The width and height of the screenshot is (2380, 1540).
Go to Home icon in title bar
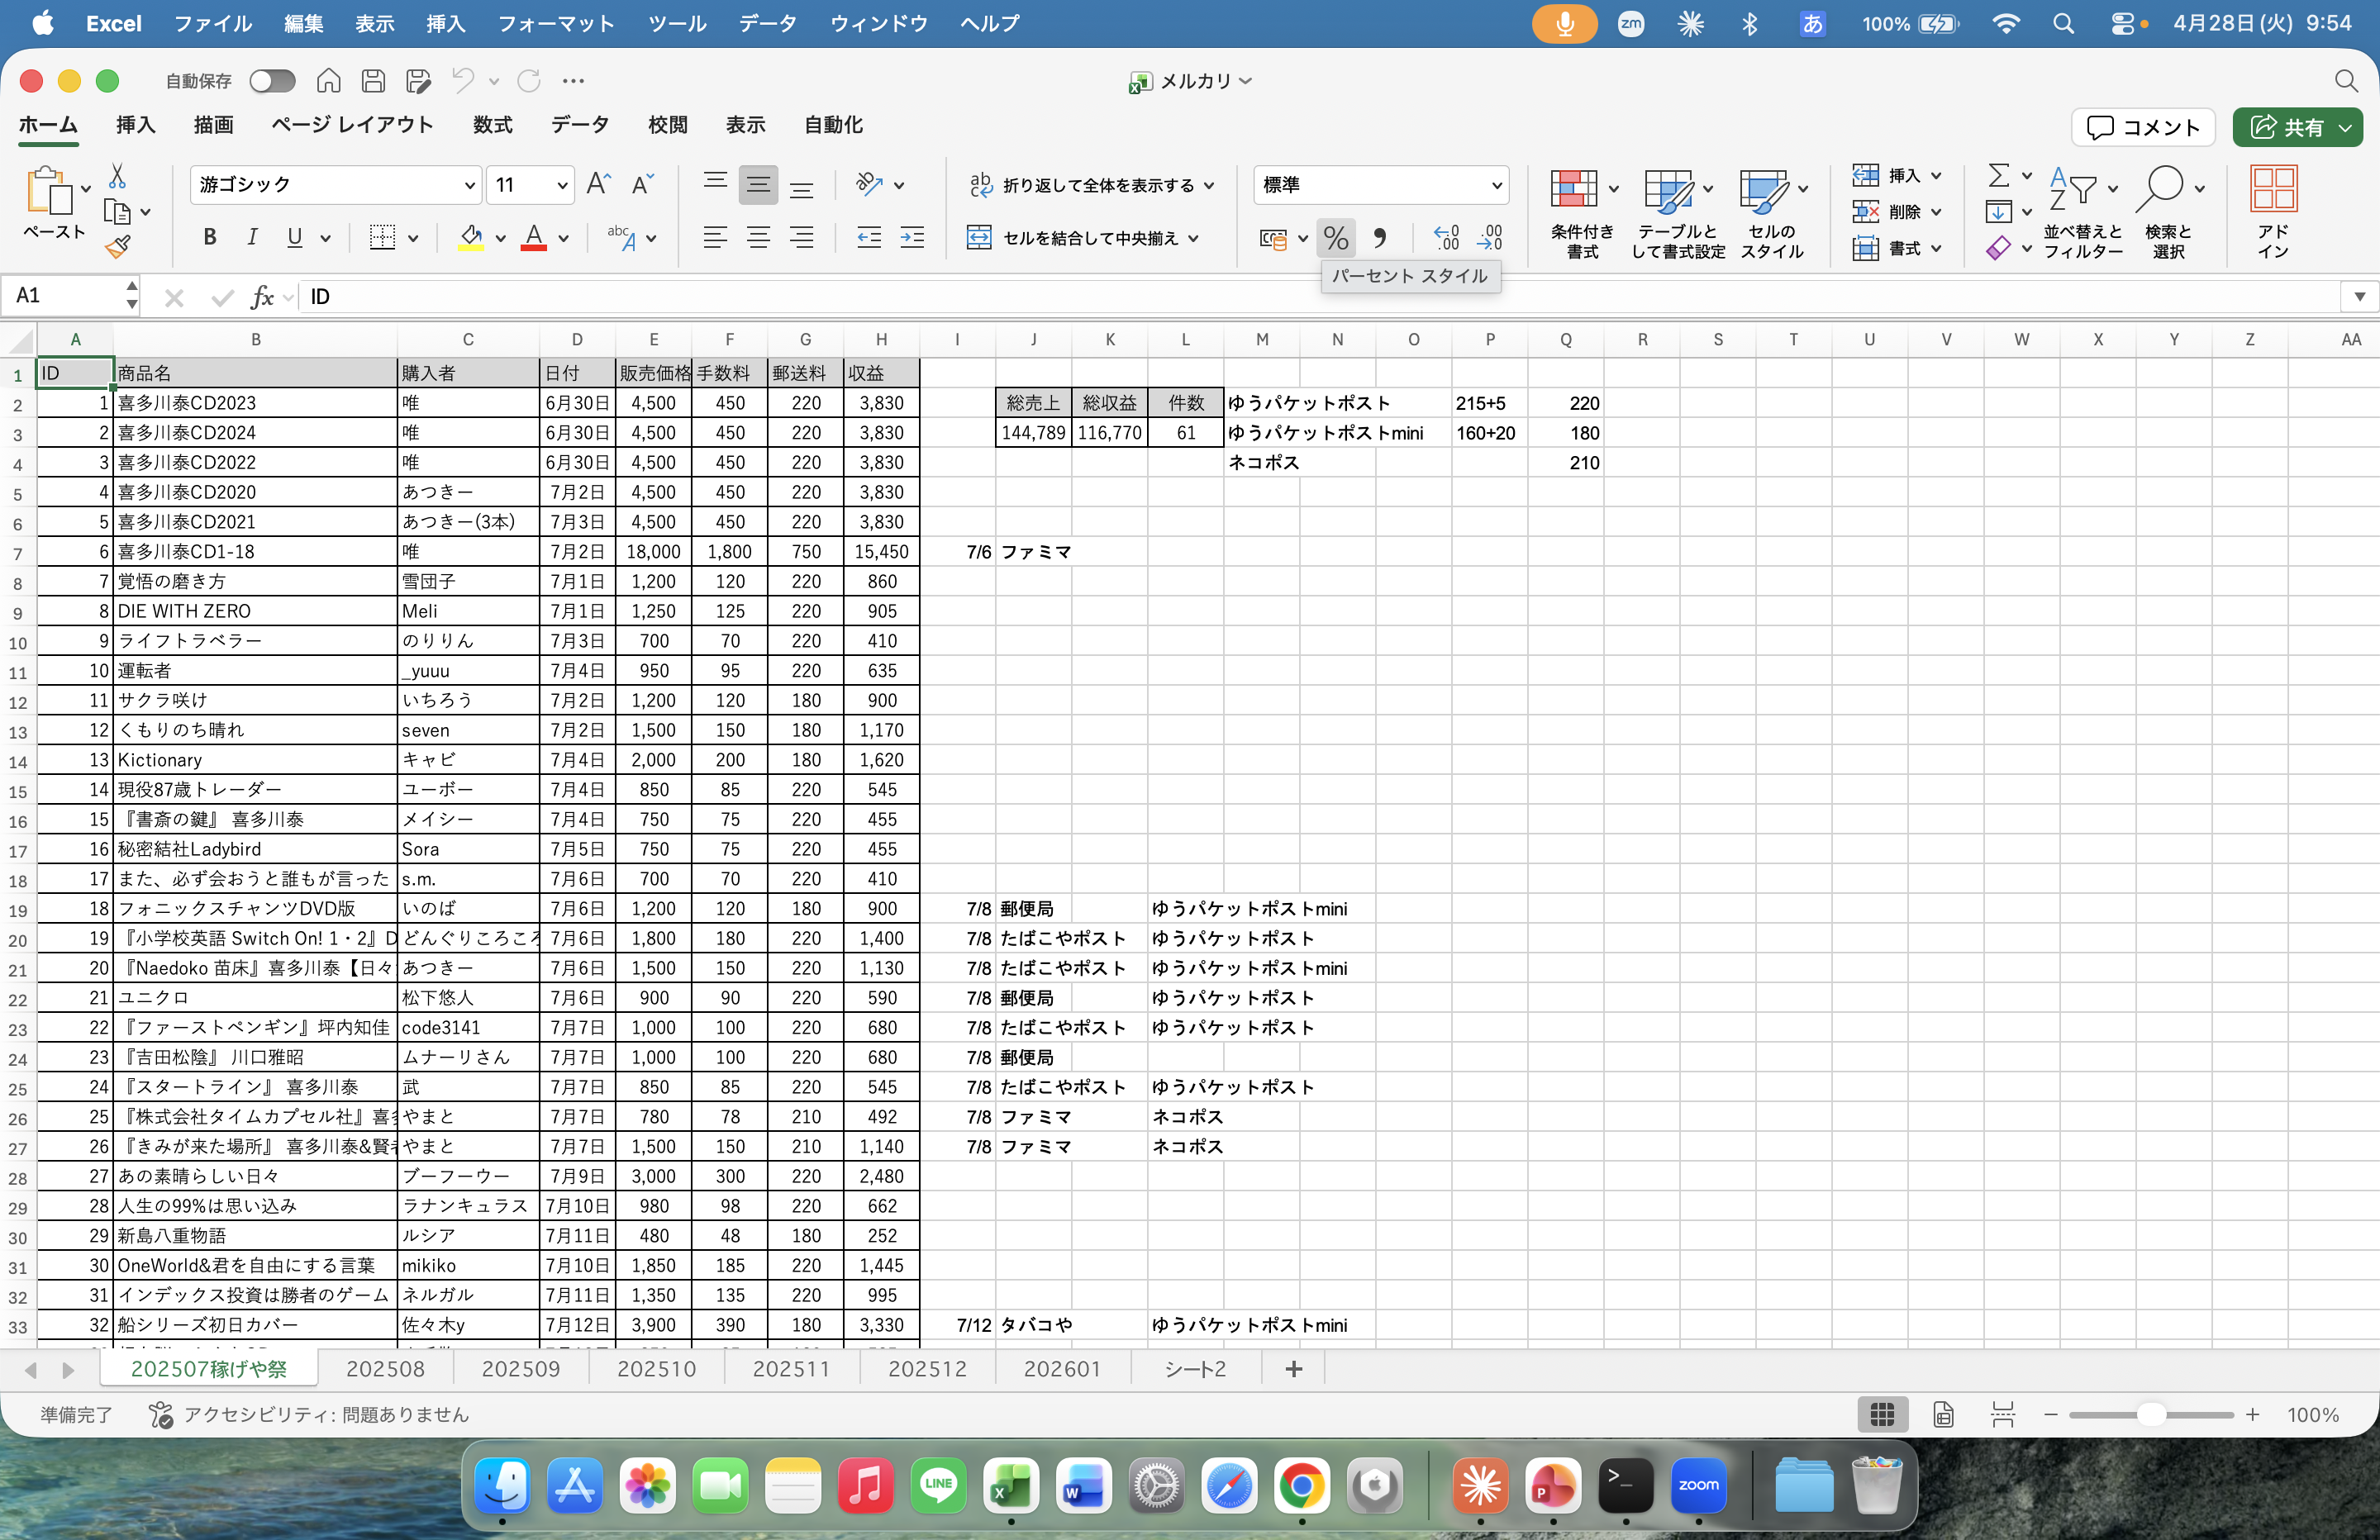point(329,81)
